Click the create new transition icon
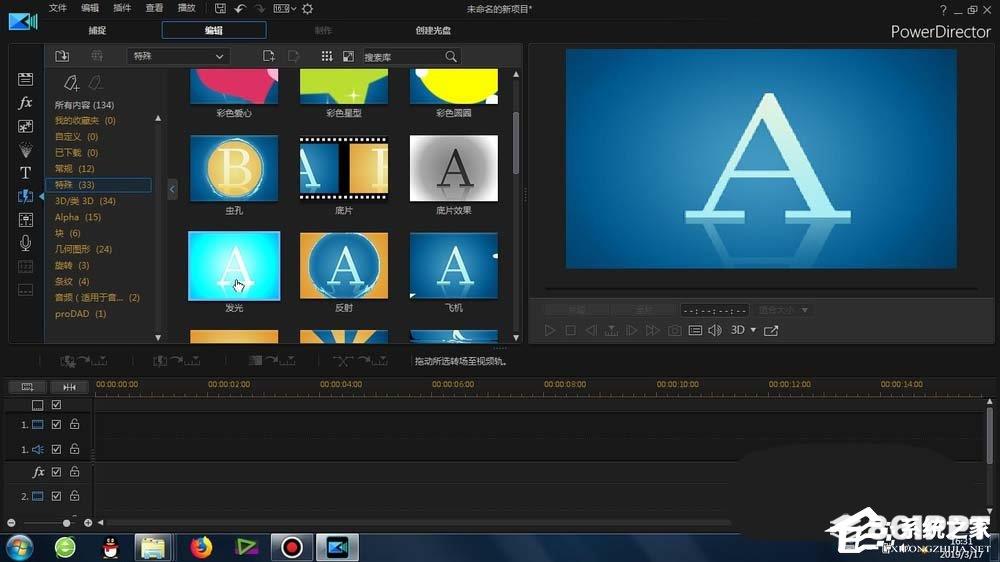This screenshot has width=1000, height=562. [x=268, y=56]
